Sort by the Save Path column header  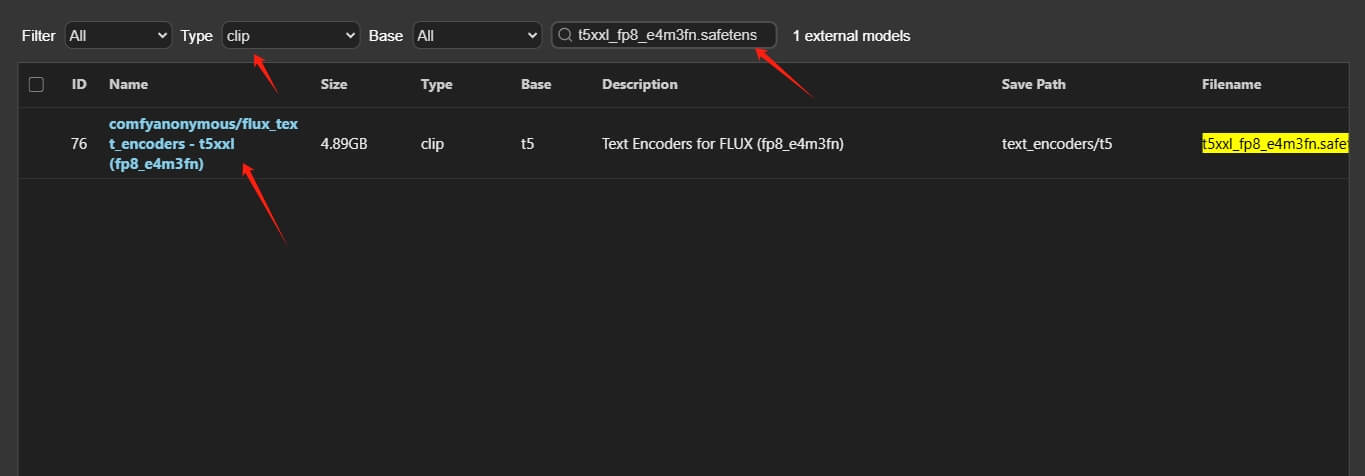pyautogui.click(x=1033, y=84)
